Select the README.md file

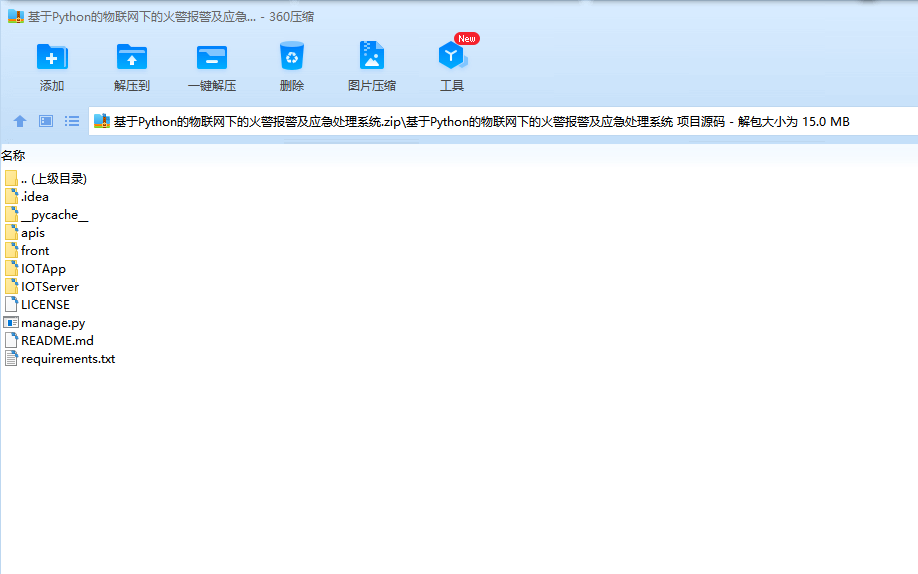point(49,340)
